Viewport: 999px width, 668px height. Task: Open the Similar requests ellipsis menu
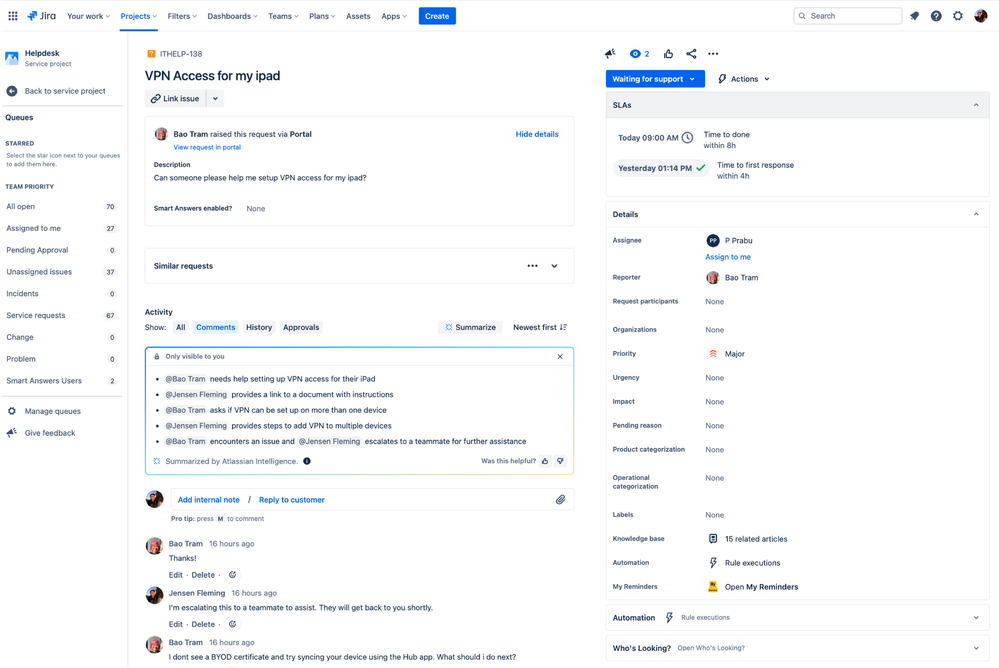[533, 266]
